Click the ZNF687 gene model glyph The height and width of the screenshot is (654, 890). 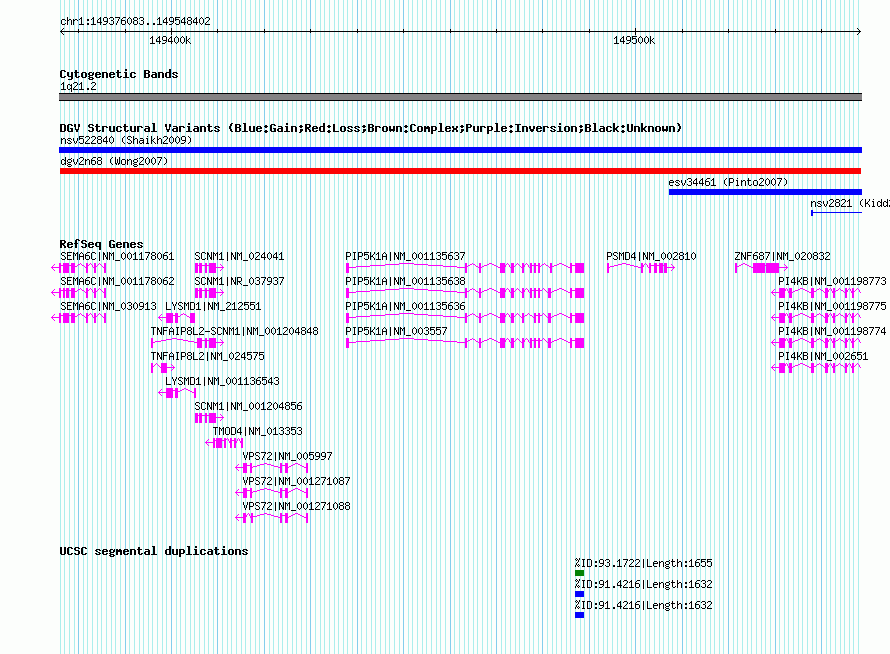click(761, 268)
